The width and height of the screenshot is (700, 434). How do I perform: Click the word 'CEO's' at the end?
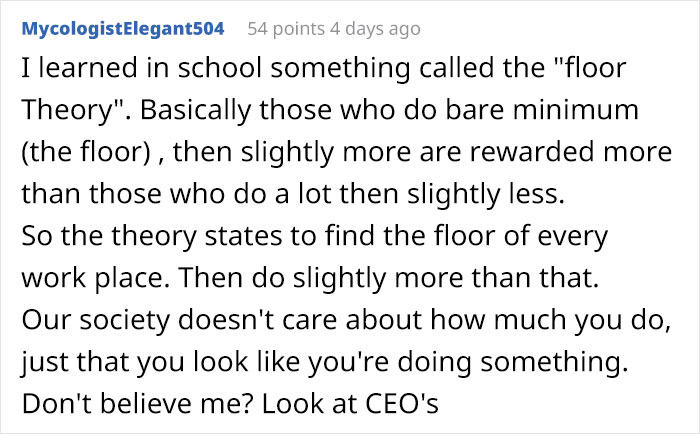[x=402, y=404]
